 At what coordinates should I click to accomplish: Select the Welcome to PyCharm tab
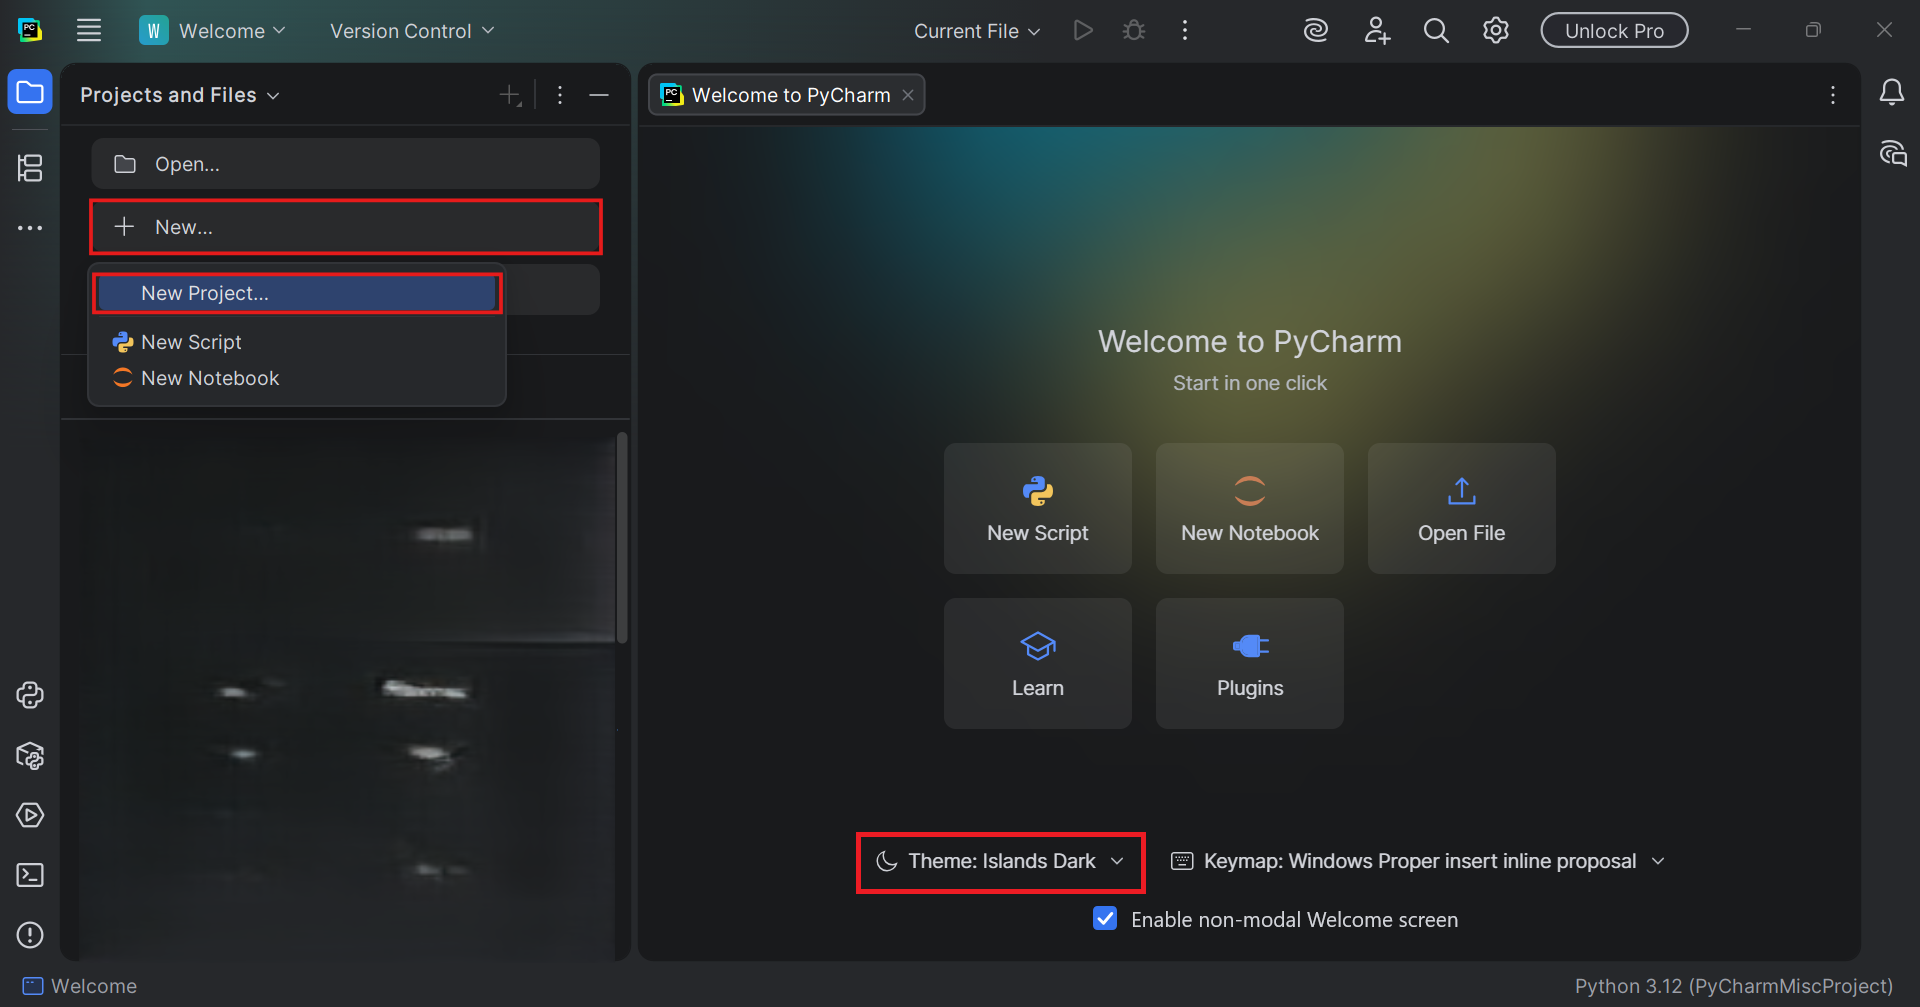pos(786,95)
